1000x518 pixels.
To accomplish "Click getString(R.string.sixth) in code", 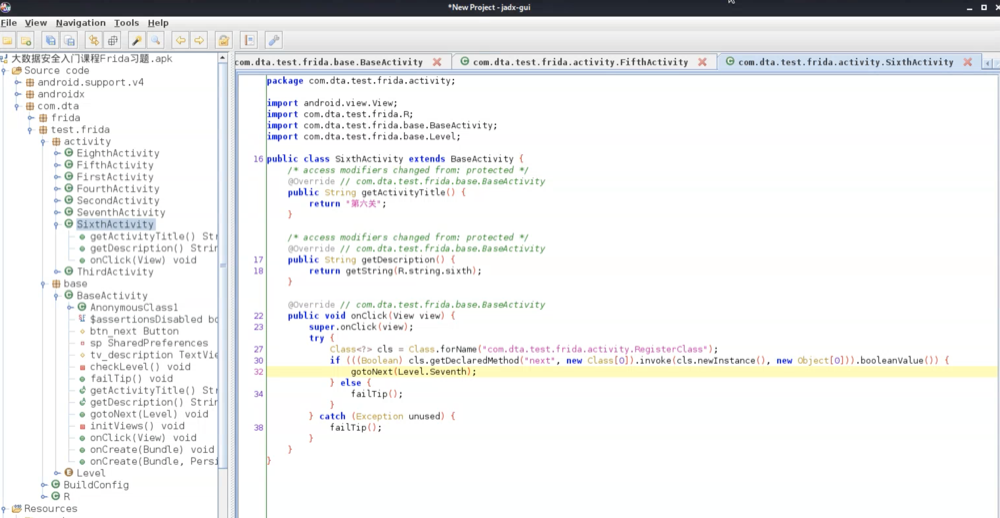I will tap(411, 270).
